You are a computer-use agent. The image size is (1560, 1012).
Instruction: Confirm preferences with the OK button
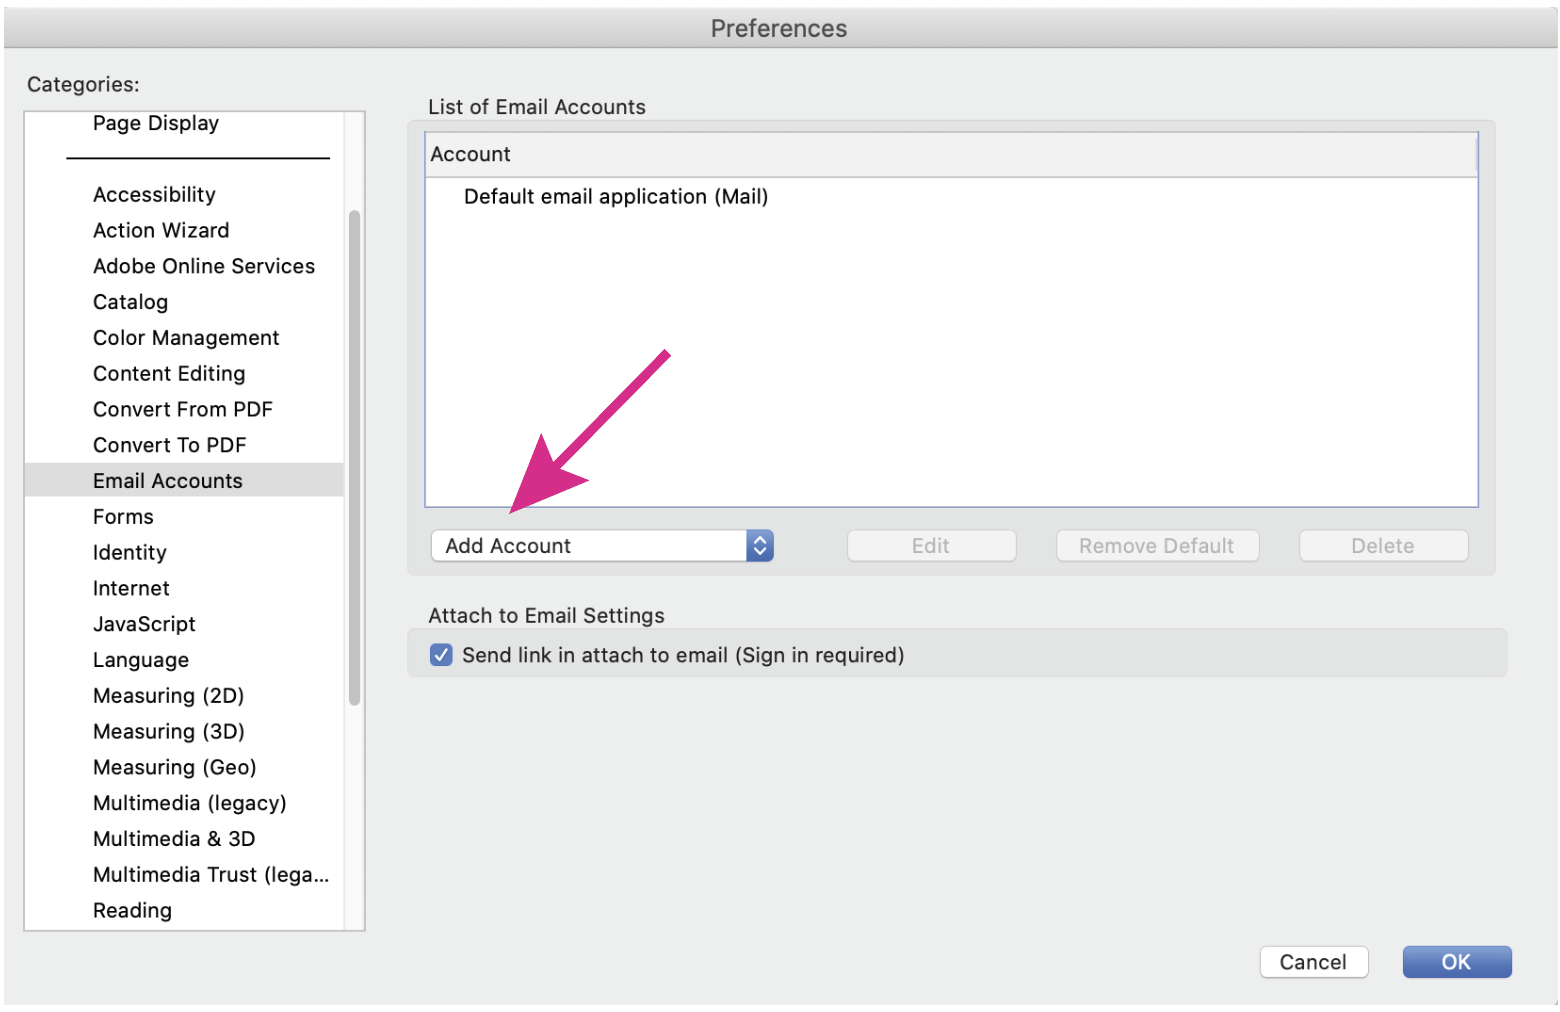[x=1456, y=961]
